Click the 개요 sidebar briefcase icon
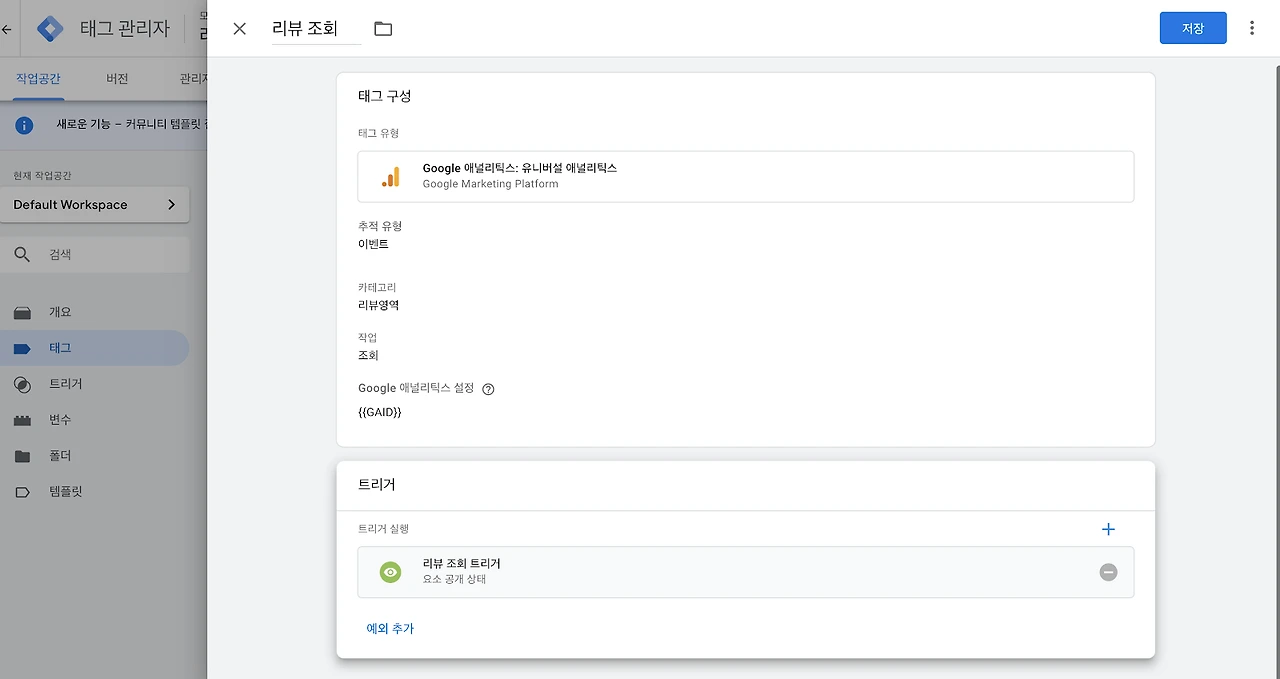Viewport: 1280px width, 679px height. point(22,312)
